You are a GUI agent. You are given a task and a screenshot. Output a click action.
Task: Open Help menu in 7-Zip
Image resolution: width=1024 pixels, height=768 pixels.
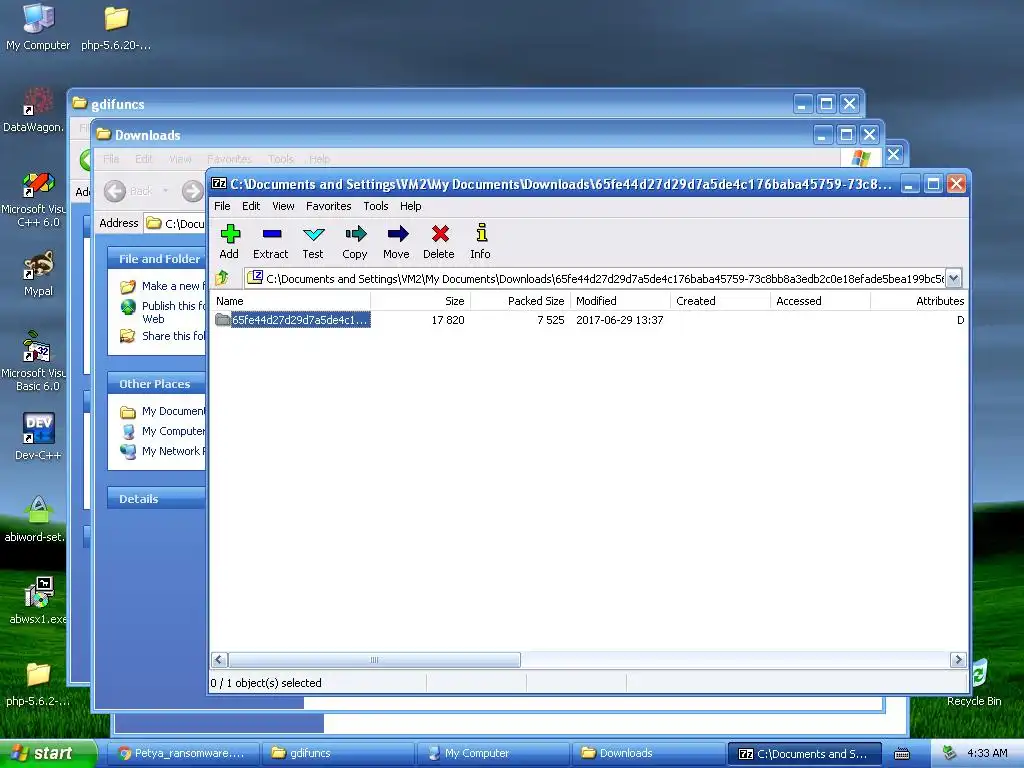tap(410, 206)
